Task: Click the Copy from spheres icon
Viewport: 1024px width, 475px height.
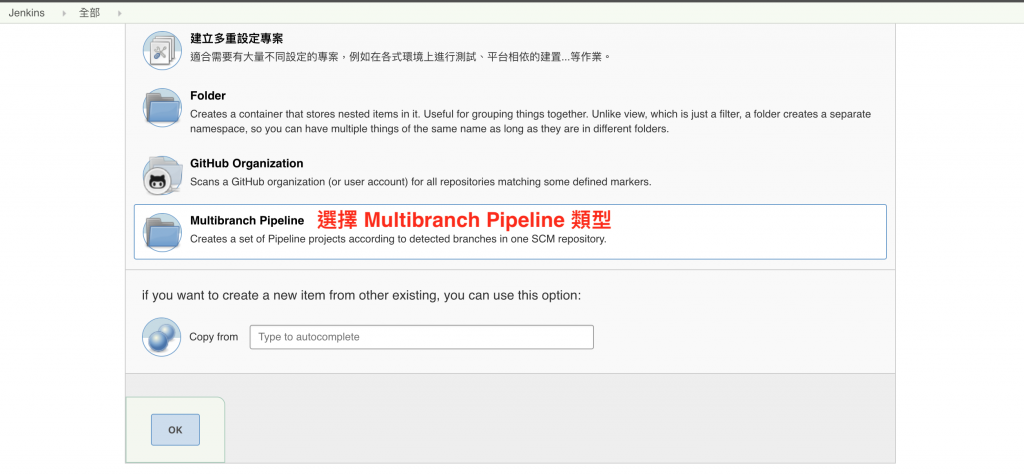Action: point(161,337)
